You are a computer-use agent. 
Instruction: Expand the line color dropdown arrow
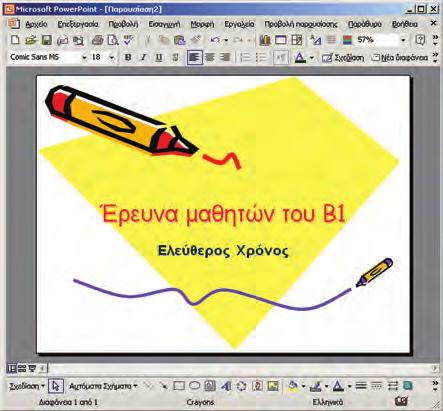click(326, 387)
